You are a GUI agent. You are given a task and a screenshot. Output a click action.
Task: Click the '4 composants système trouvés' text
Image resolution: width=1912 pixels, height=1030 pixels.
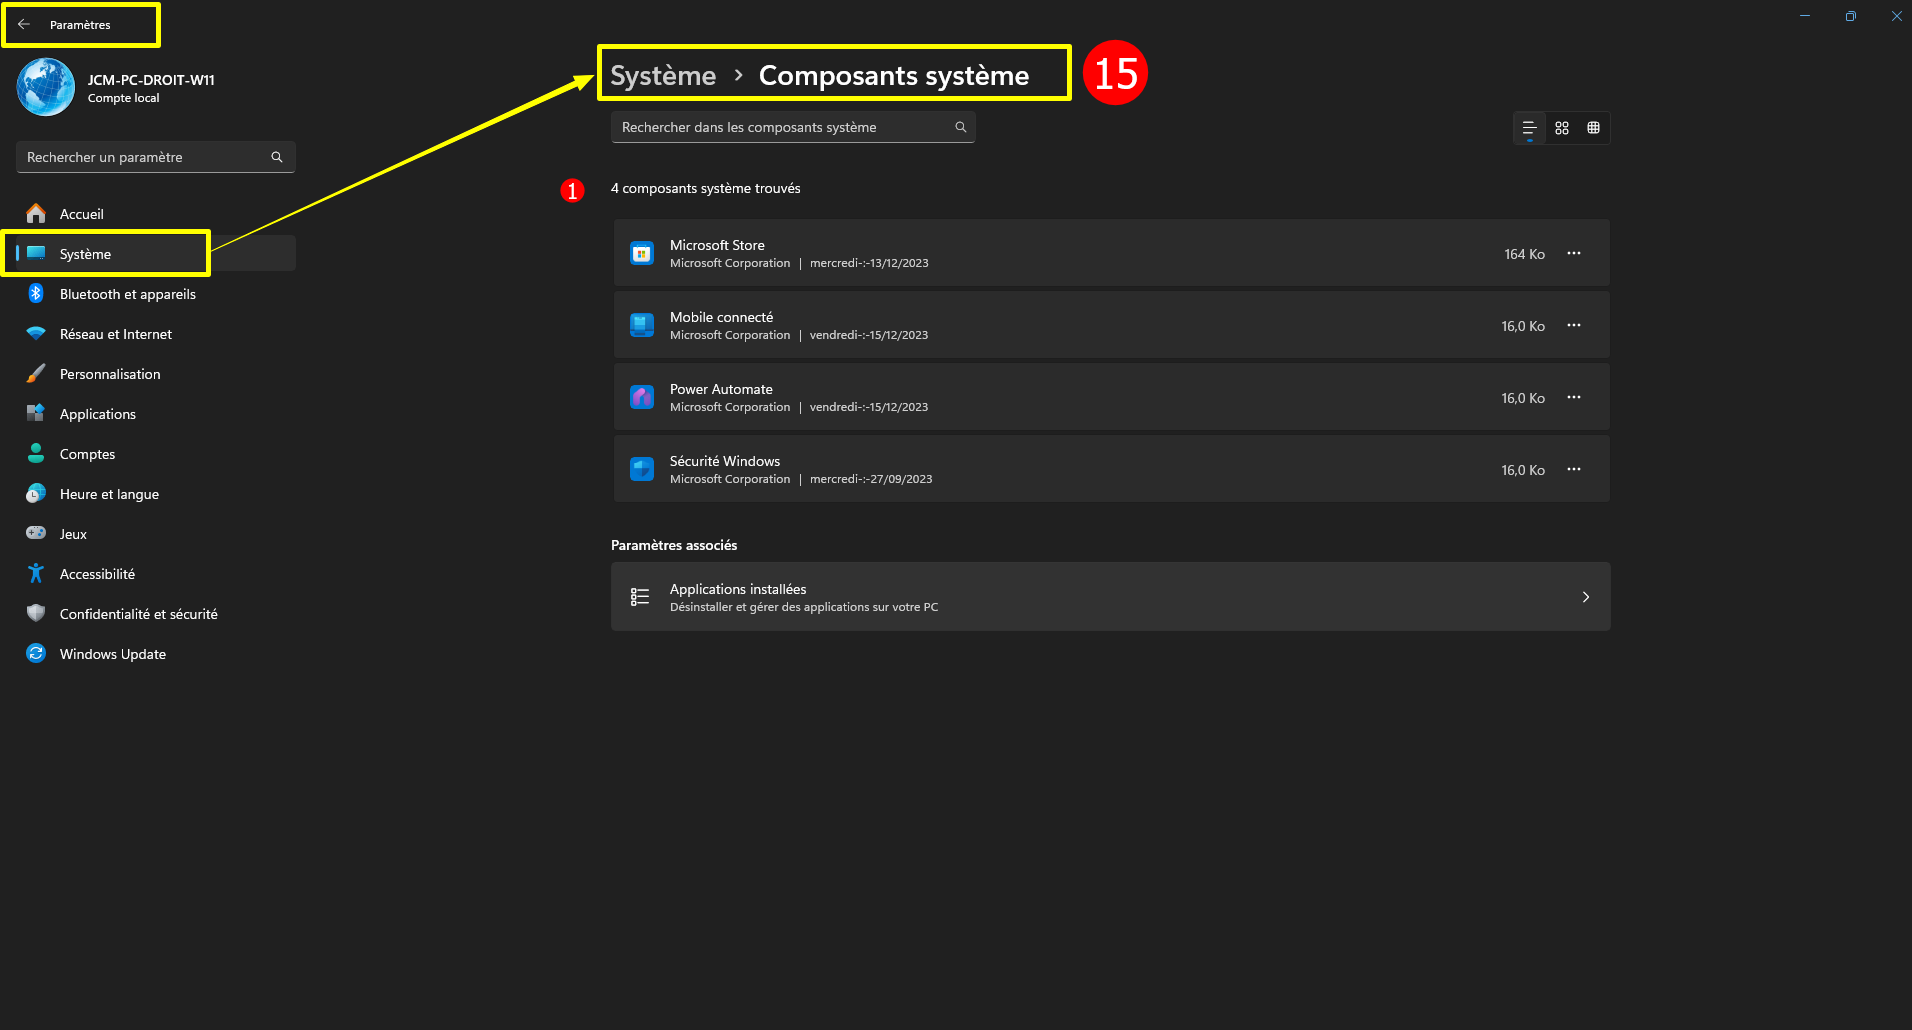(x=706, y=188)
